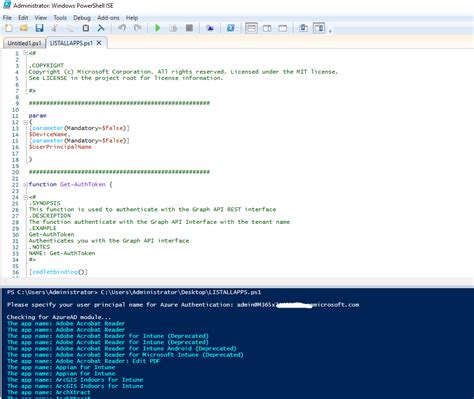Click 'Adobe Acrobat Reader for Microsoft Intune (Deprecated)' line
This screenshot has width=474, height=399.
[125, 355]
